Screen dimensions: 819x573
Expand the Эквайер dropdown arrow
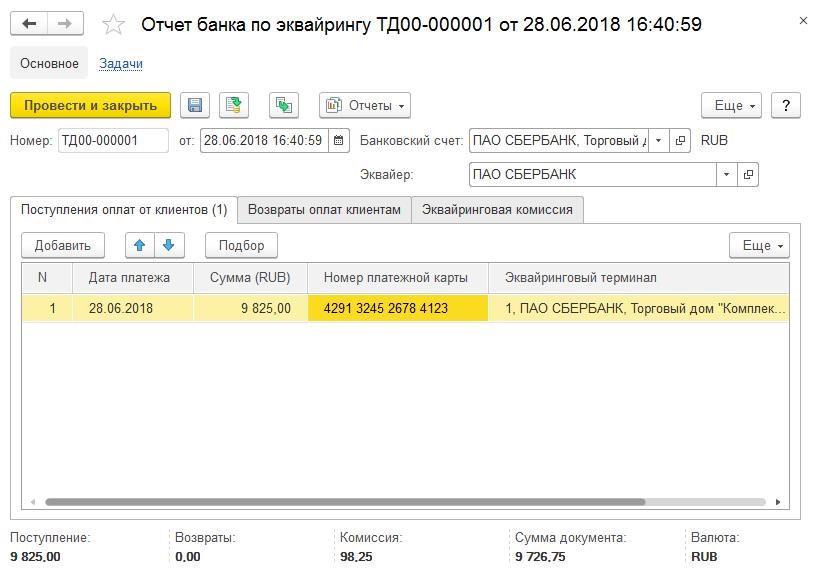[x=727, y=174]
